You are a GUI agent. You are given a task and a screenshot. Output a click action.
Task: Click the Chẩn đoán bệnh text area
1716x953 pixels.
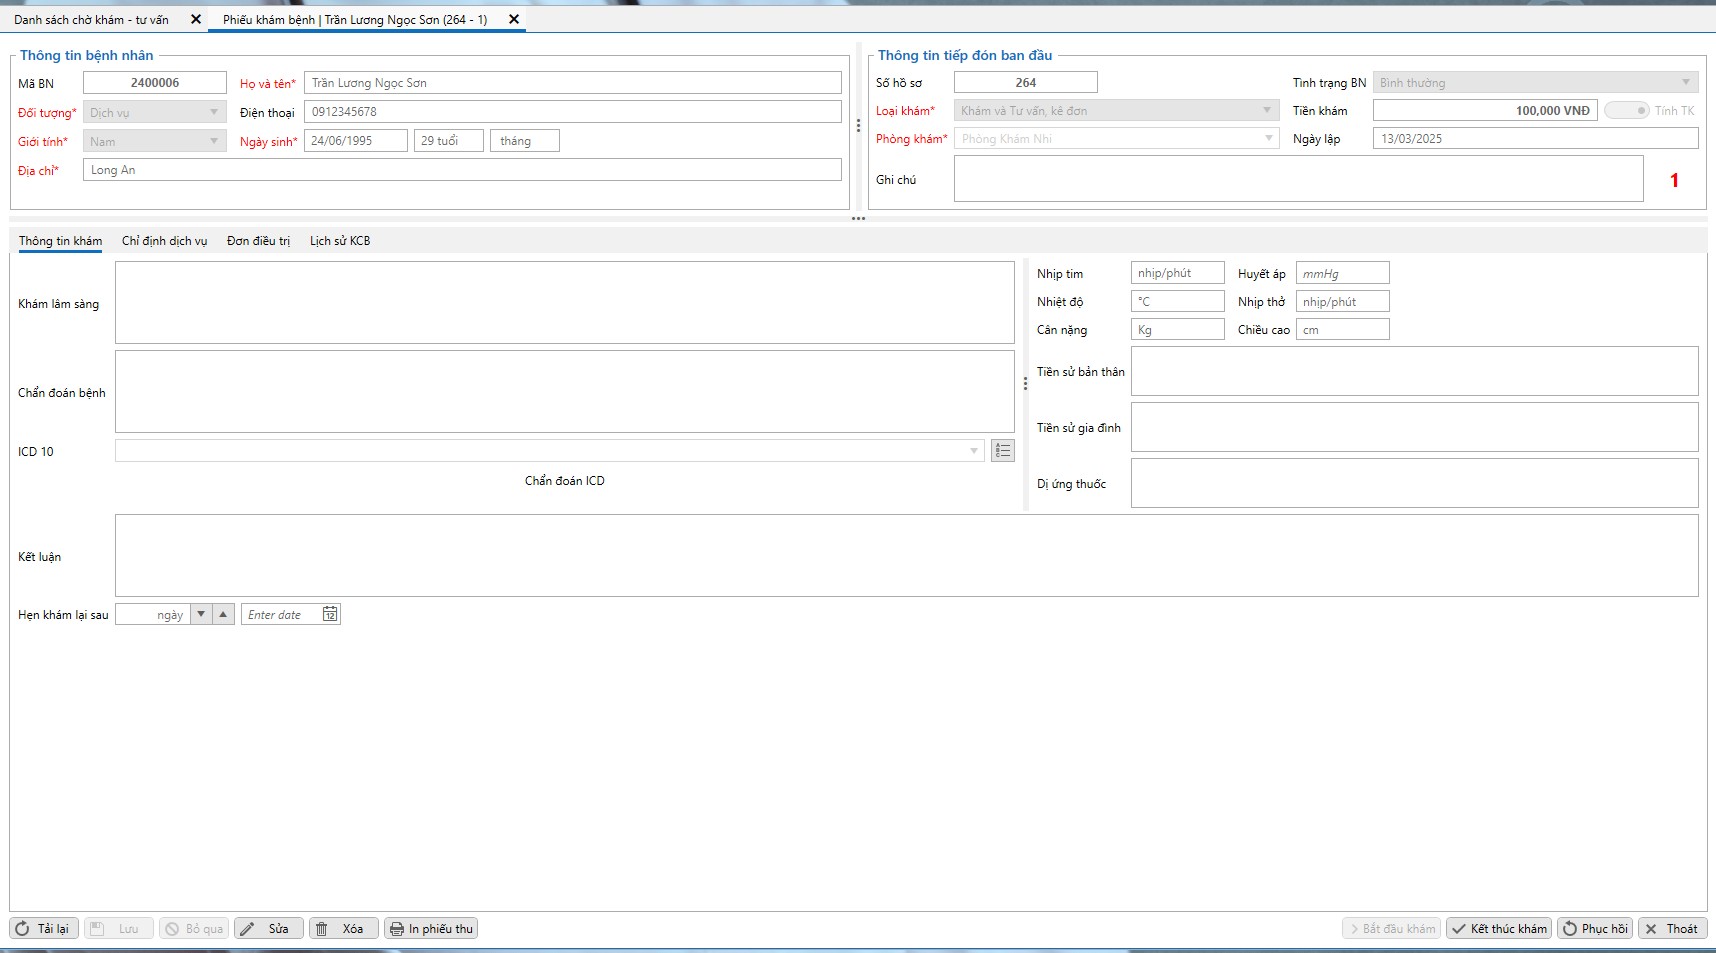565,392
